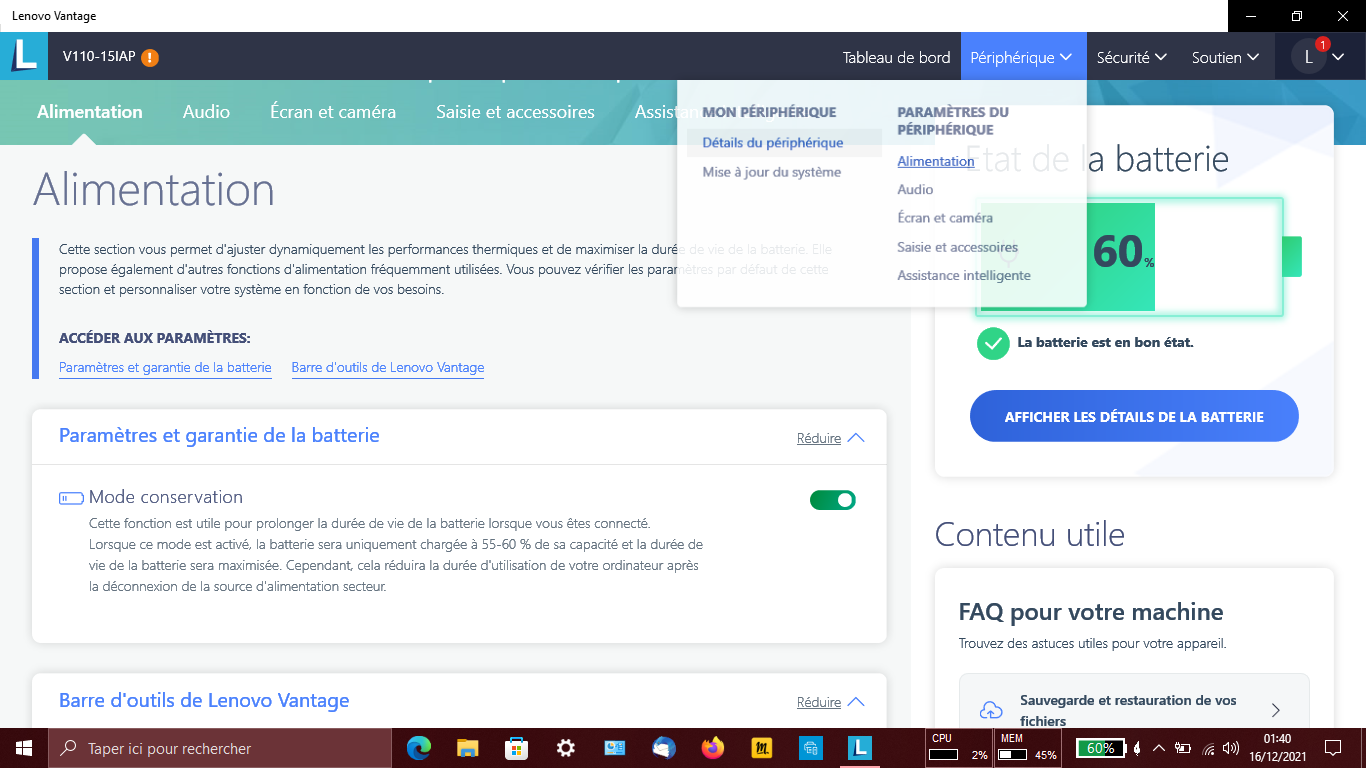Viewport: 1366px width, 768px height.
Task: Click the taskbar clock showing 01:40
Action: (x=1277, y=748)
